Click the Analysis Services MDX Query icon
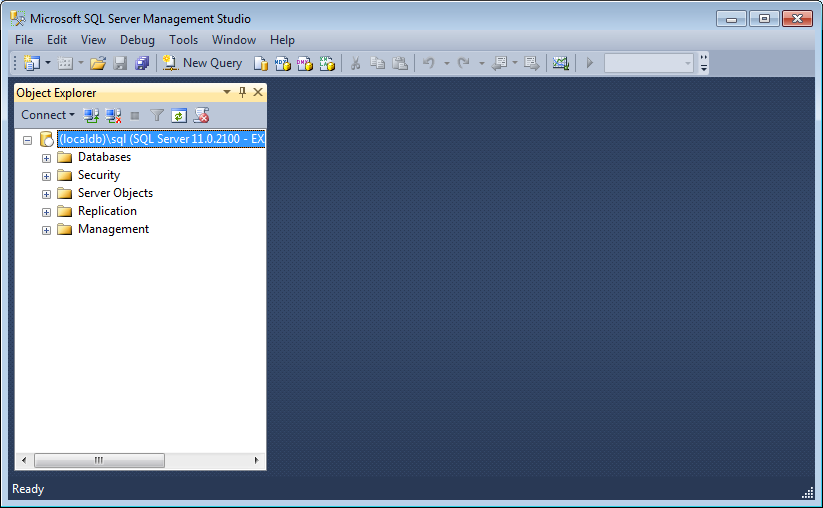The height and width of the screenshot is (508, 823). (282, 64)
